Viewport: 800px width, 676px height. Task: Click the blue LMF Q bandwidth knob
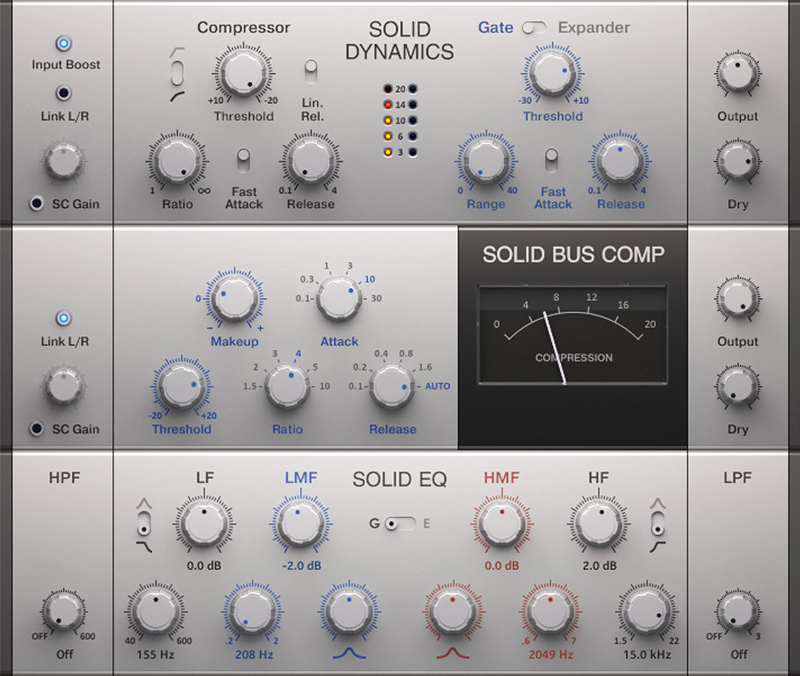(x=348, y=611)
